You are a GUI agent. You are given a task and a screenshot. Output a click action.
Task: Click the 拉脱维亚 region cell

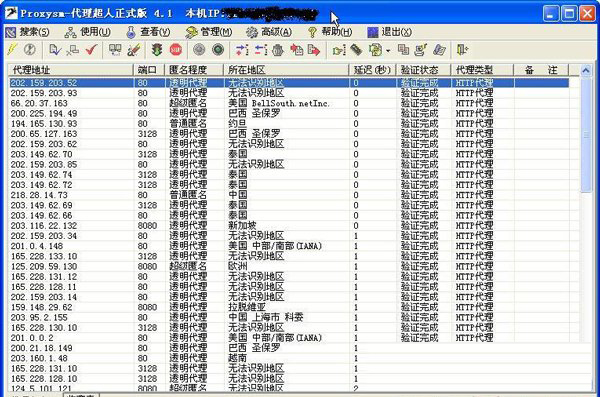point(247,307)
